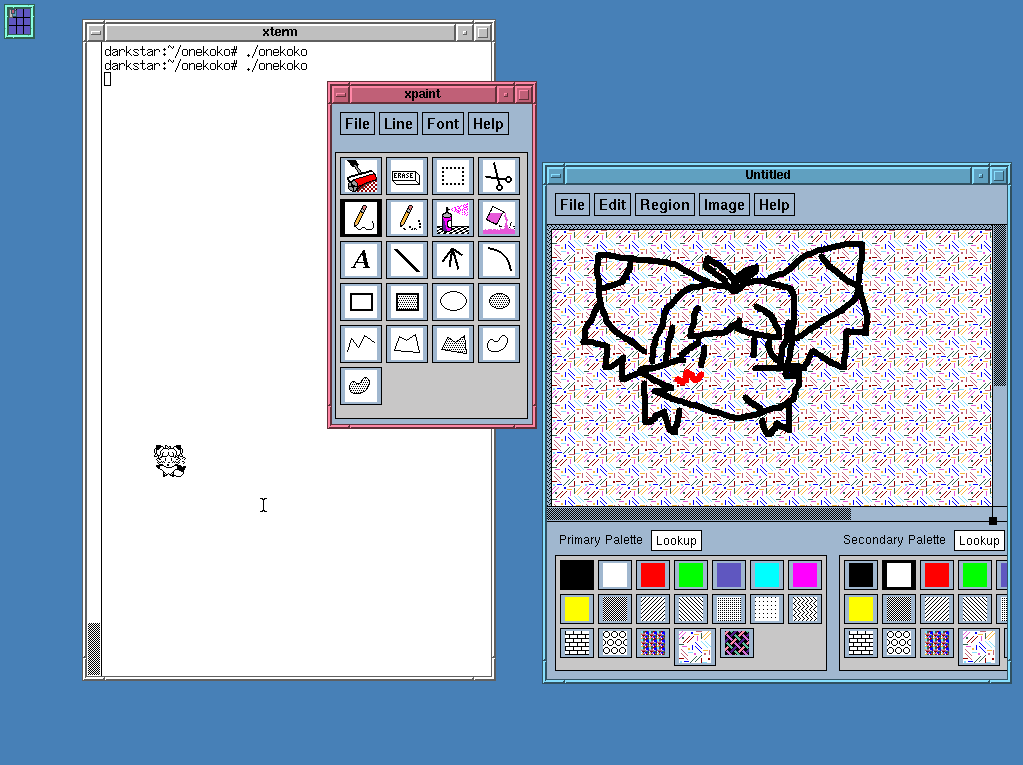Open the Edit menu in canvas window
1023x765 pixels.
click(x=612, y=205)
